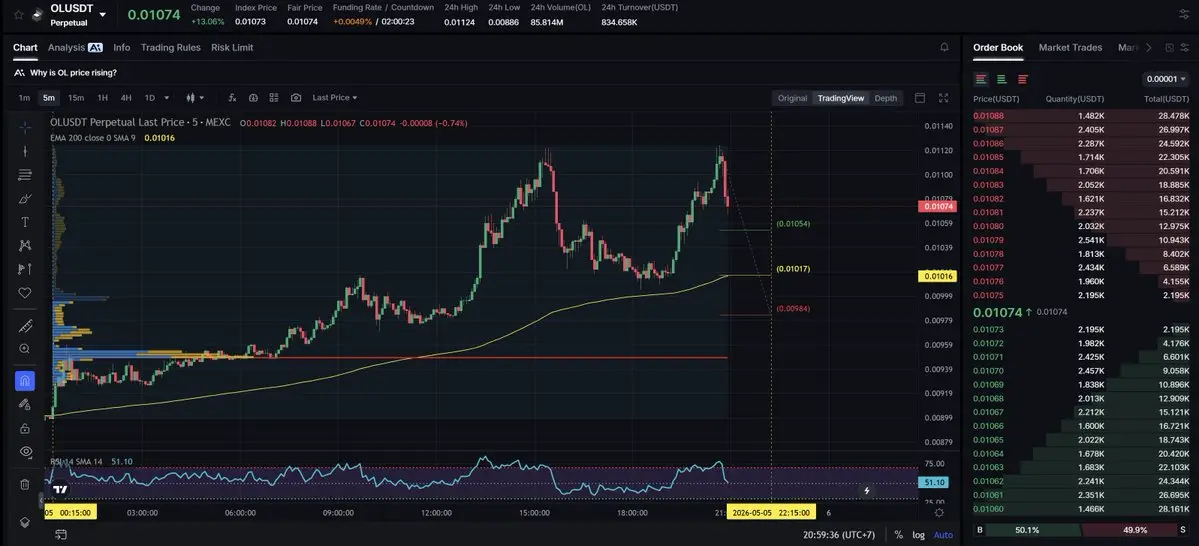Open the Fibonacci retracement tools
The image size is (1199, 546).
coord(24,175)
